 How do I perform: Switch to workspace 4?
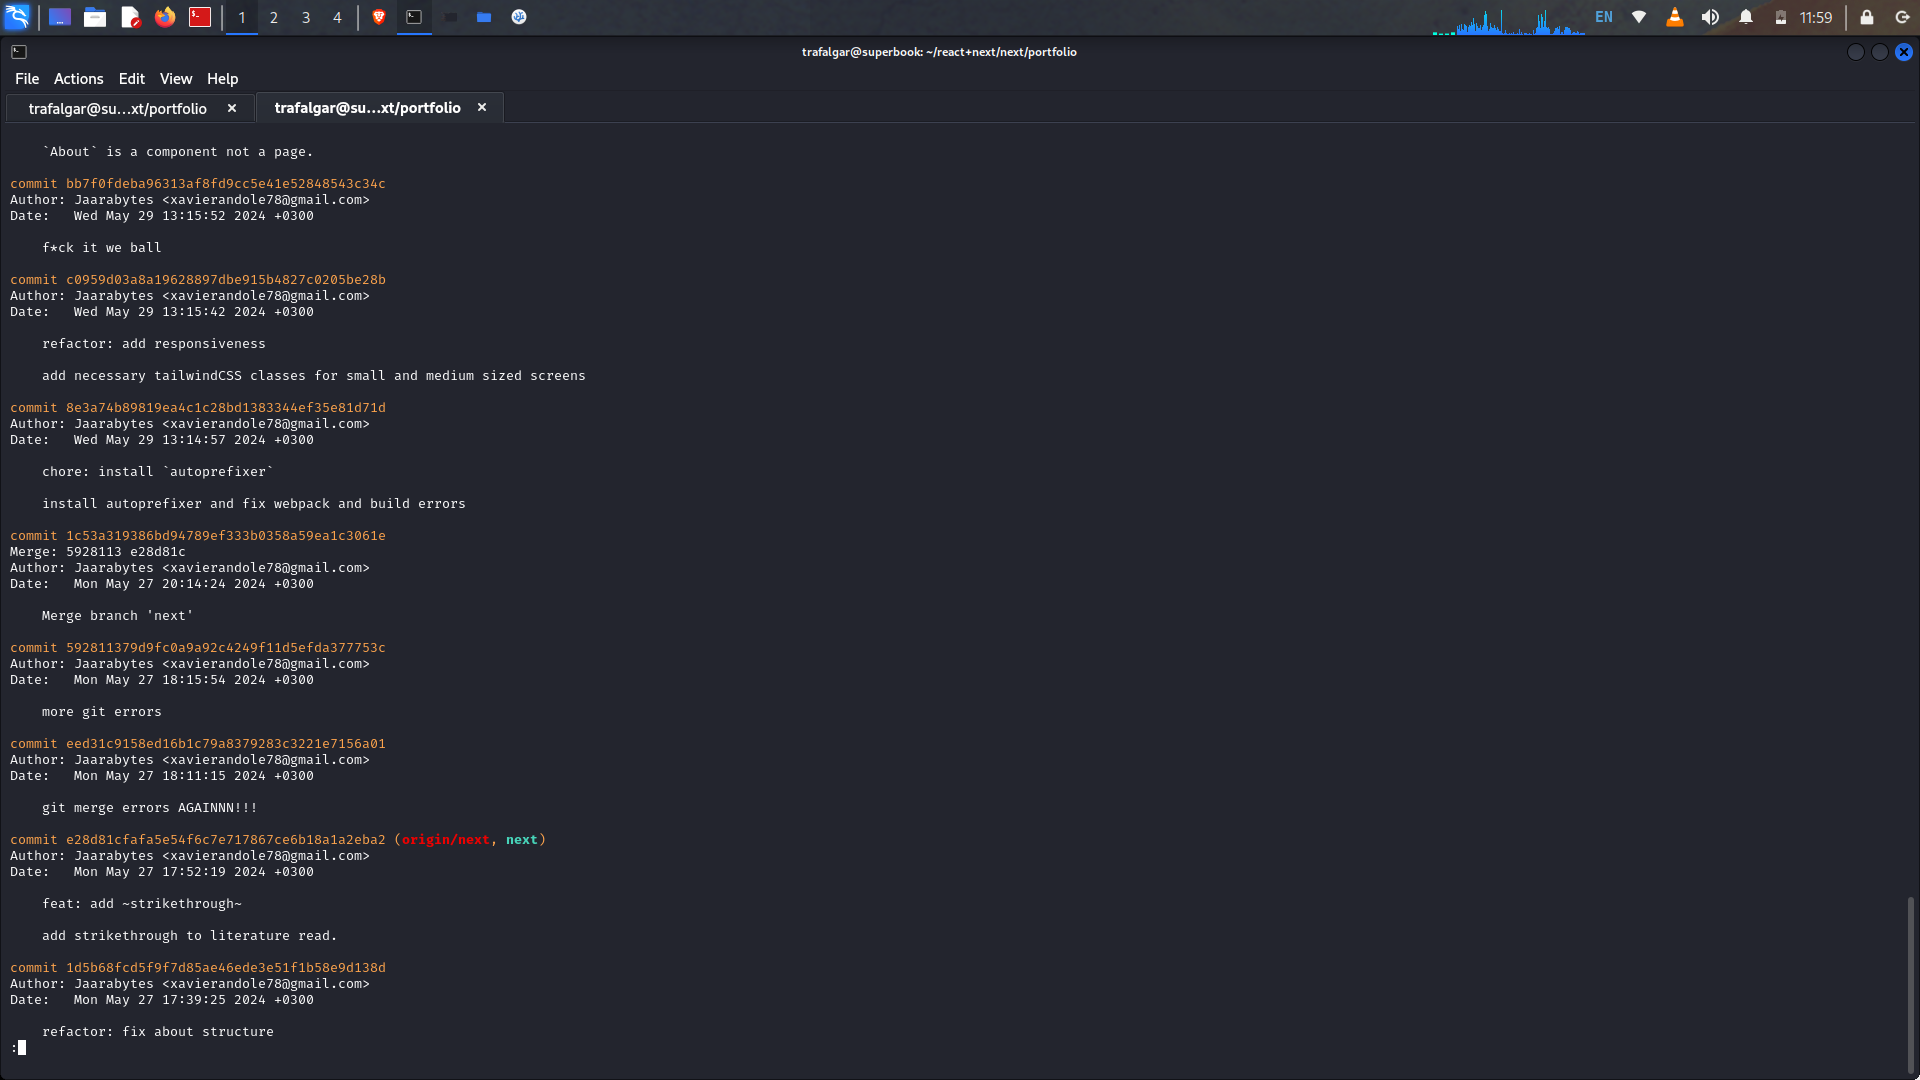(x=337, y=17)
